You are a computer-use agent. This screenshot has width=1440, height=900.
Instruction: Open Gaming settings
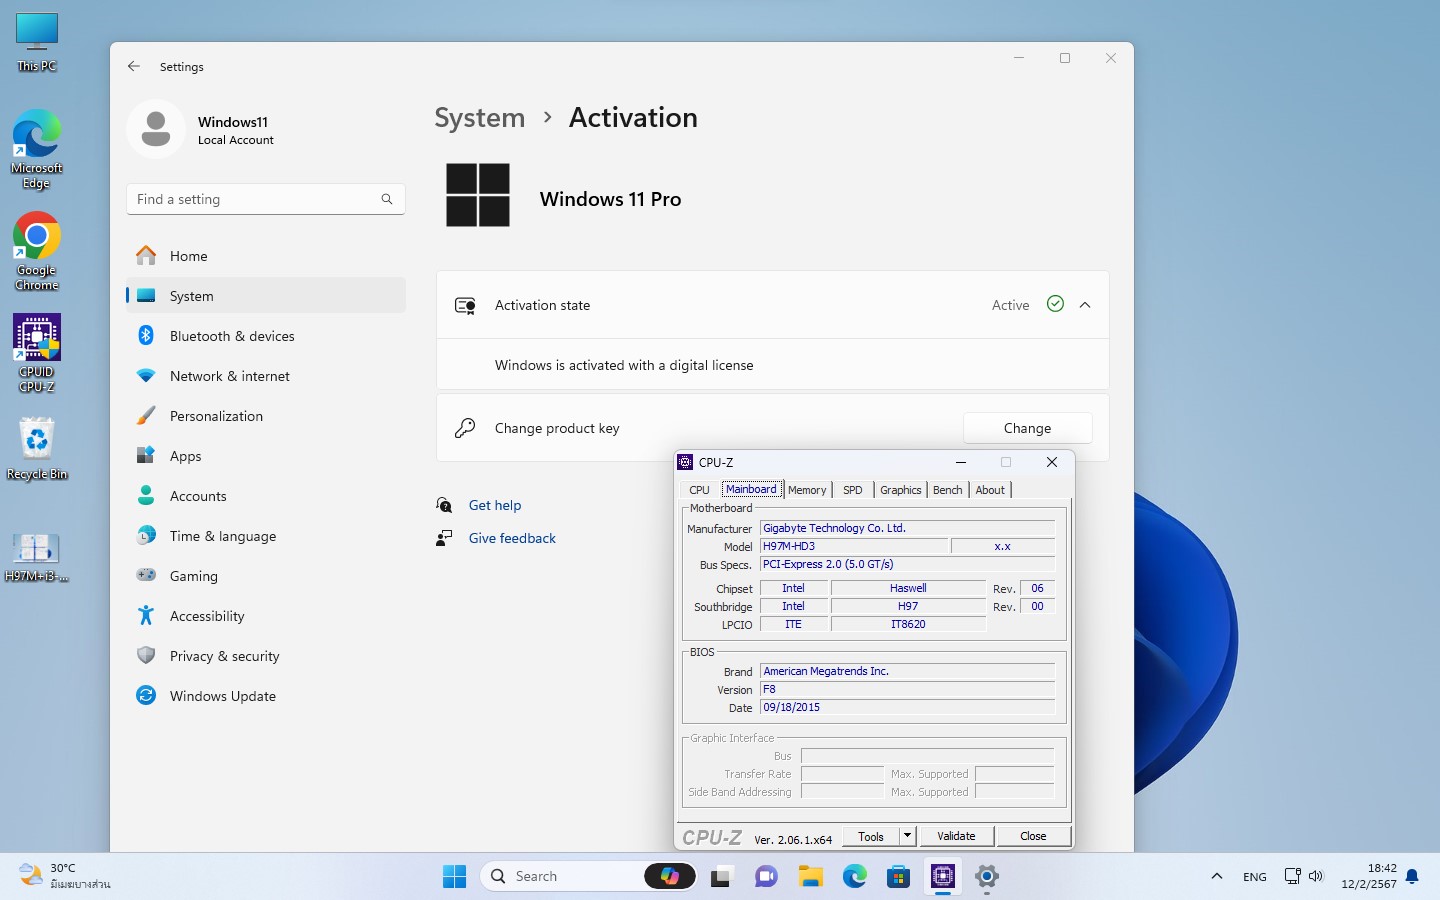266,576
